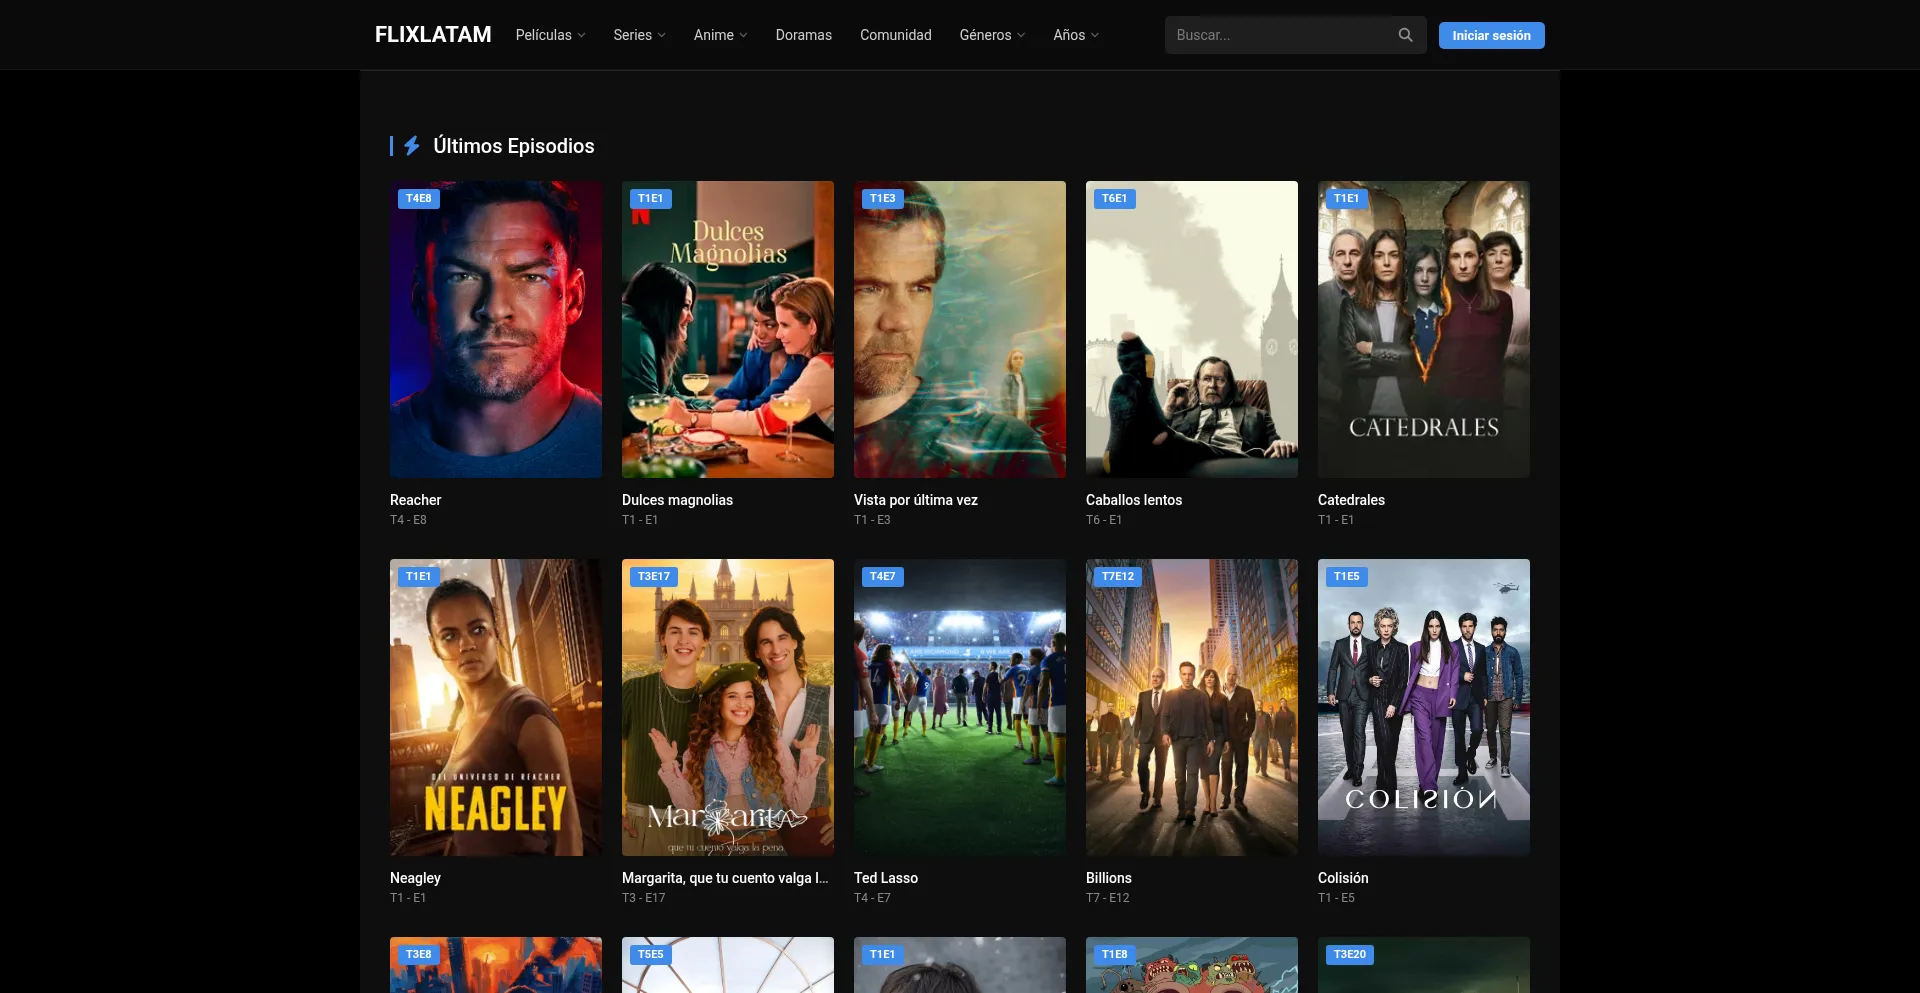Open the Ted Lasso poster

pos(960,707)
